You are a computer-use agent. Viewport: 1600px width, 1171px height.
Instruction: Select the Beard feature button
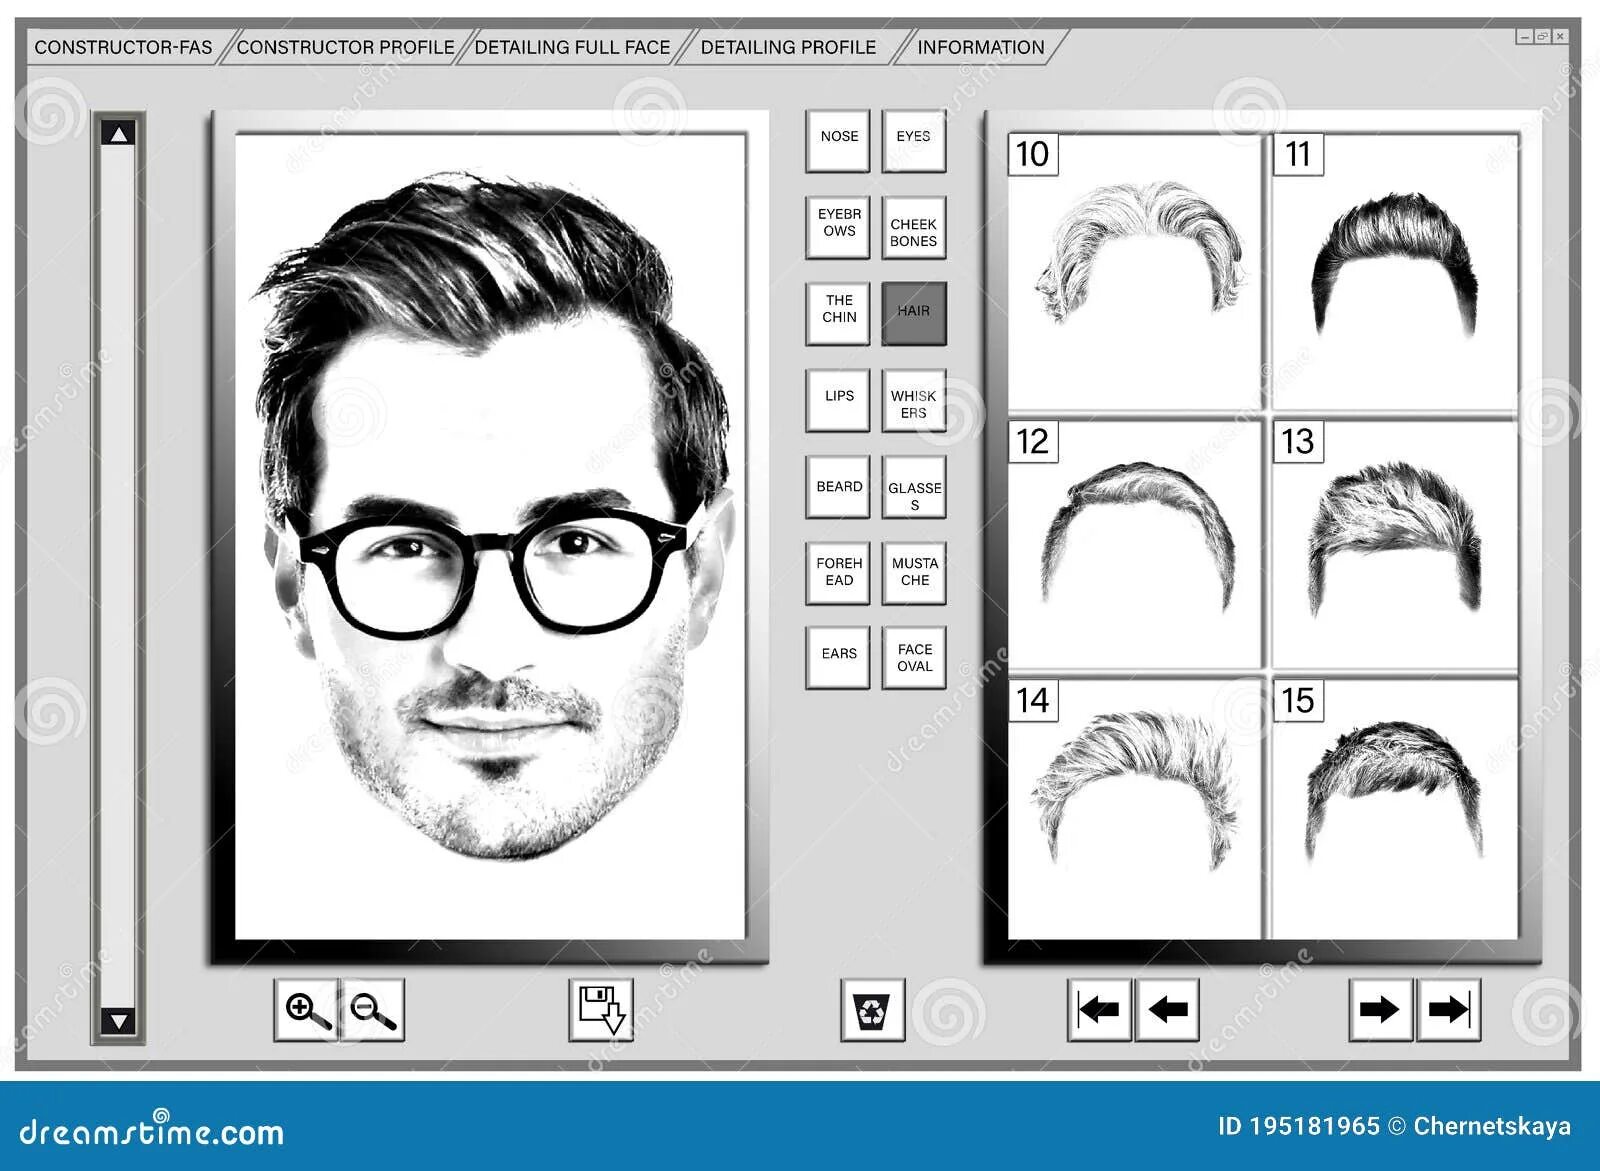click(838, 487)
